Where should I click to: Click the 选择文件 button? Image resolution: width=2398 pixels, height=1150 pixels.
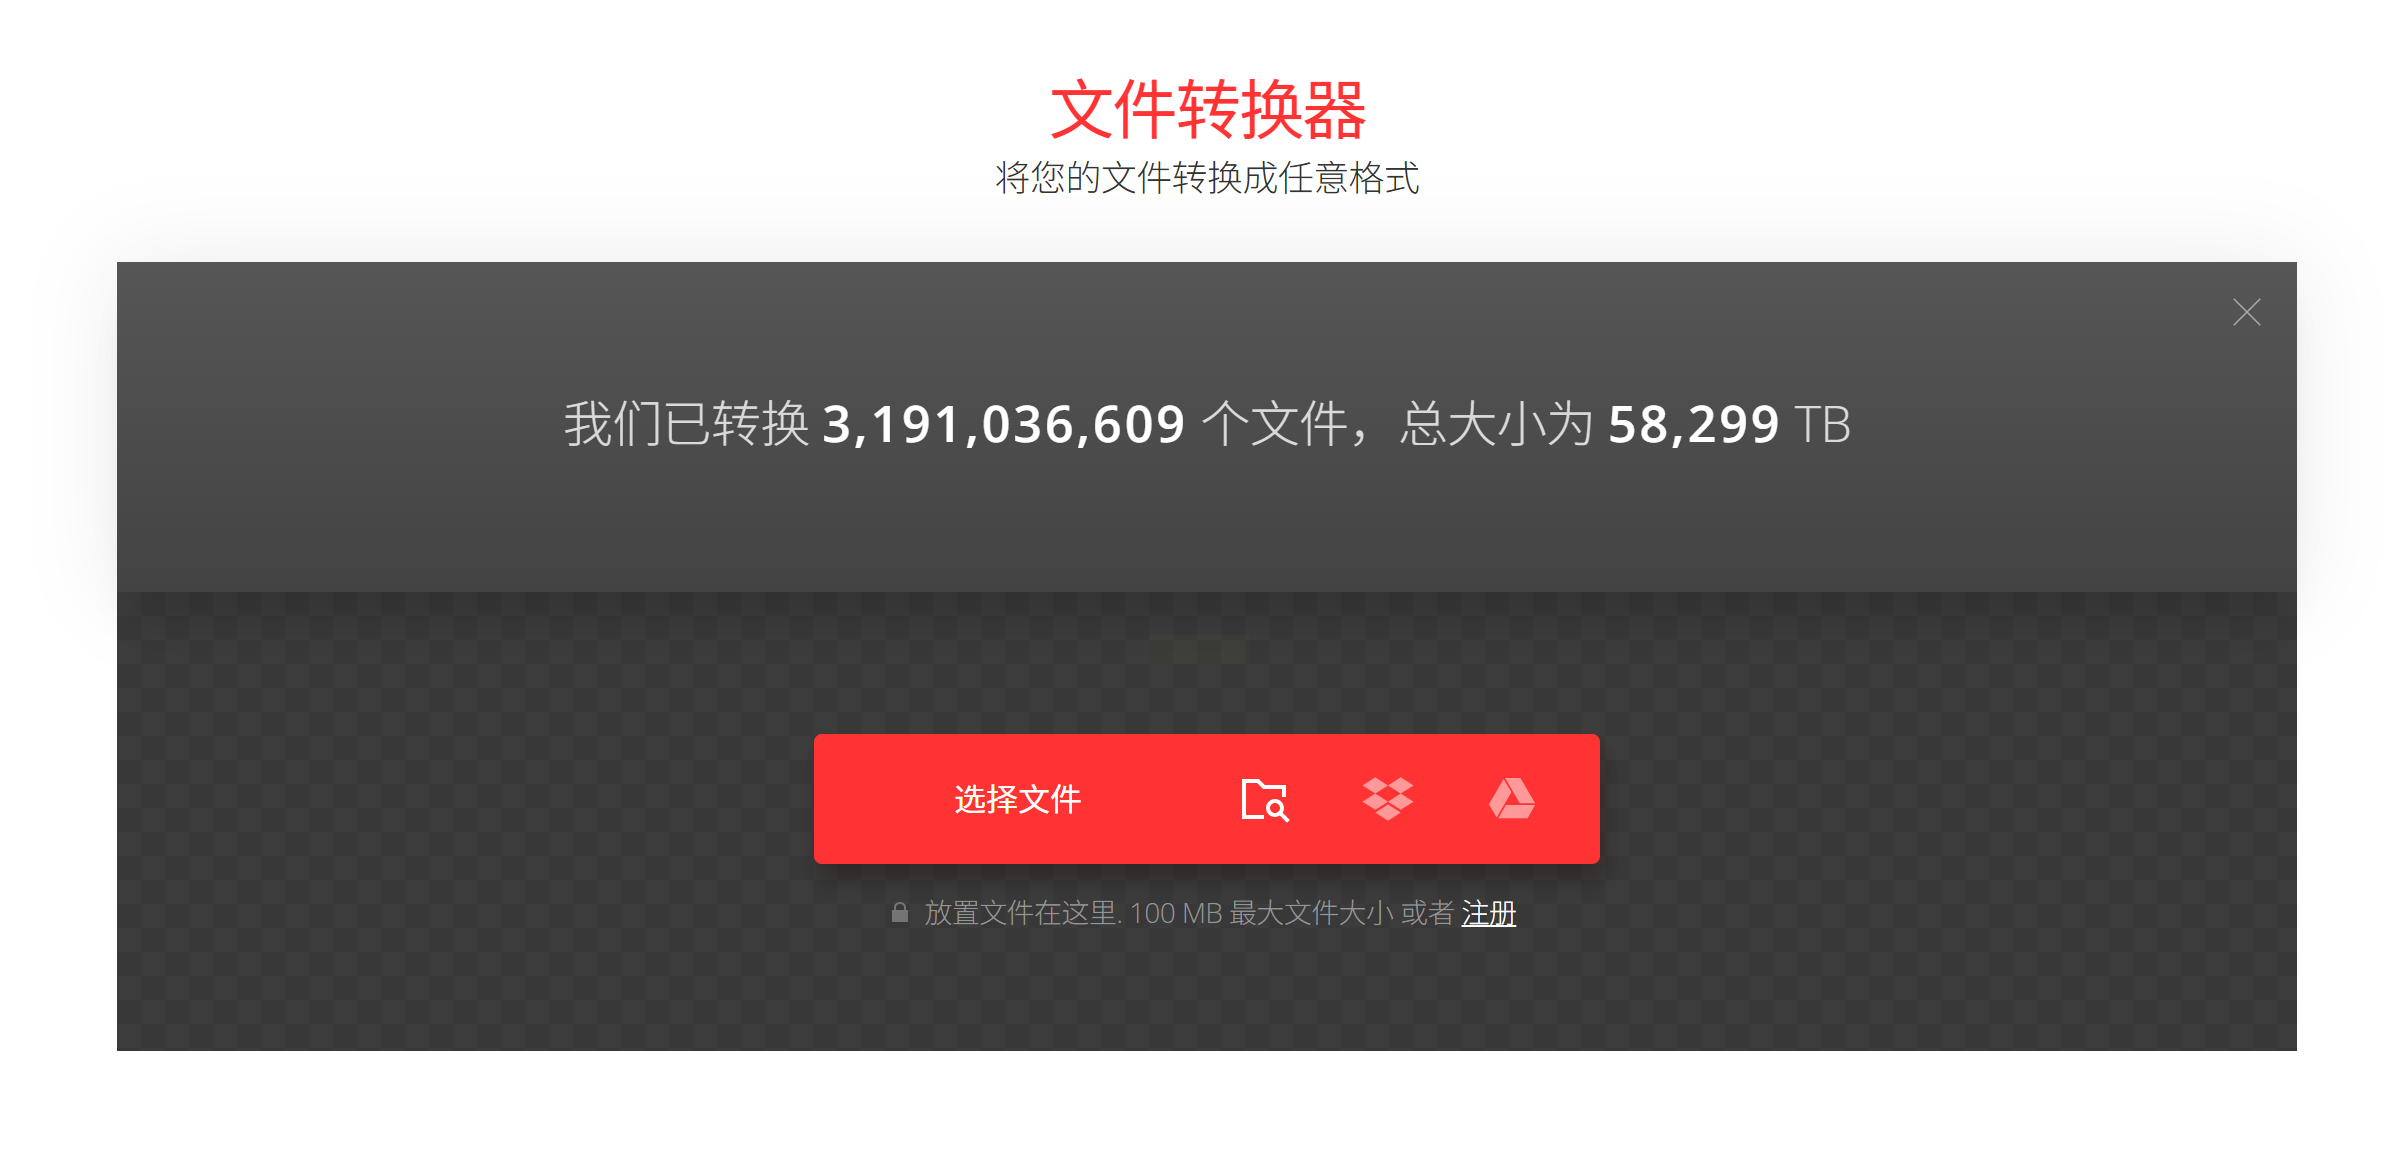tap(1017, 799)
